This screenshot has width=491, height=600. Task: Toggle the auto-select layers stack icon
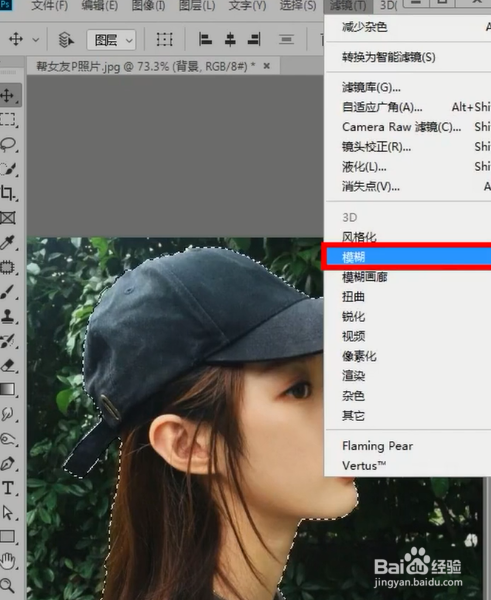click(x=66, y=39)
